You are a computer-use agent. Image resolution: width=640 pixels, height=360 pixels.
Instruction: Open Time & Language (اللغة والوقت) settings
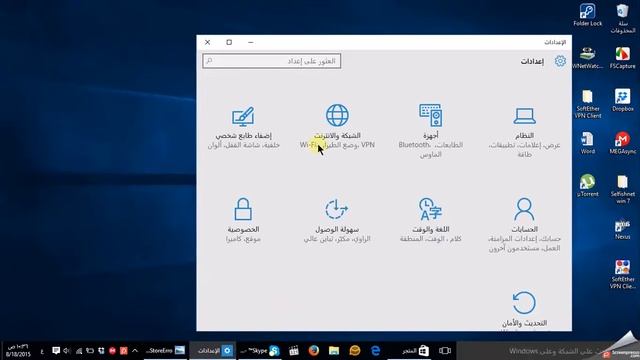[x=431, y=220]
